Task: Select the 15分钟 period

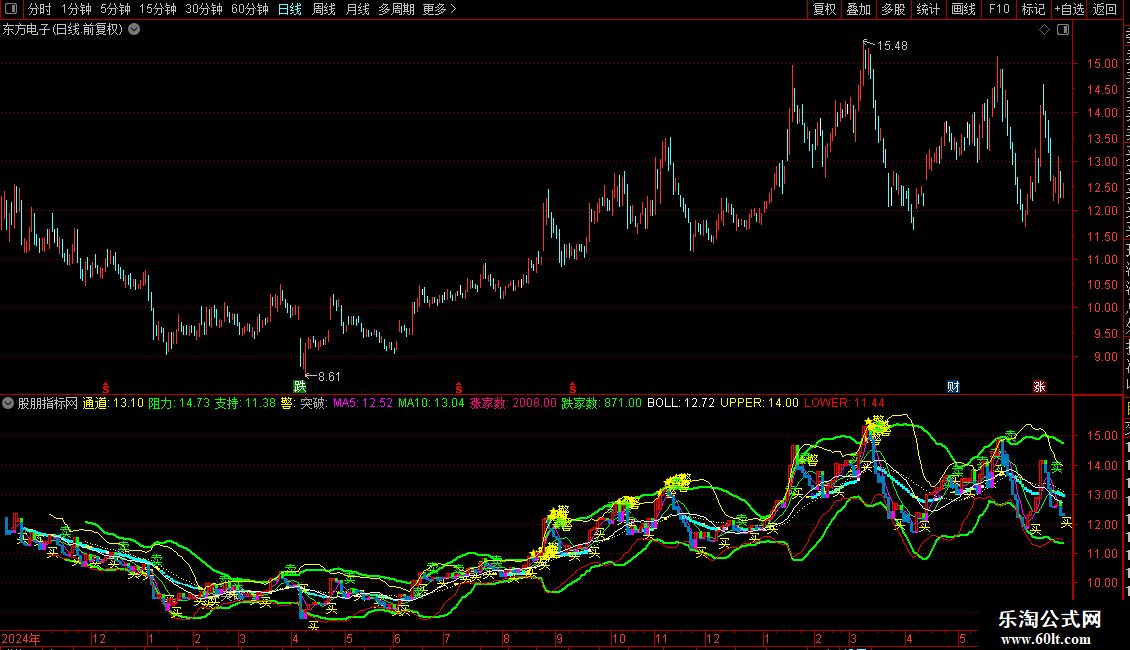Action: click(x=158, y=9)
